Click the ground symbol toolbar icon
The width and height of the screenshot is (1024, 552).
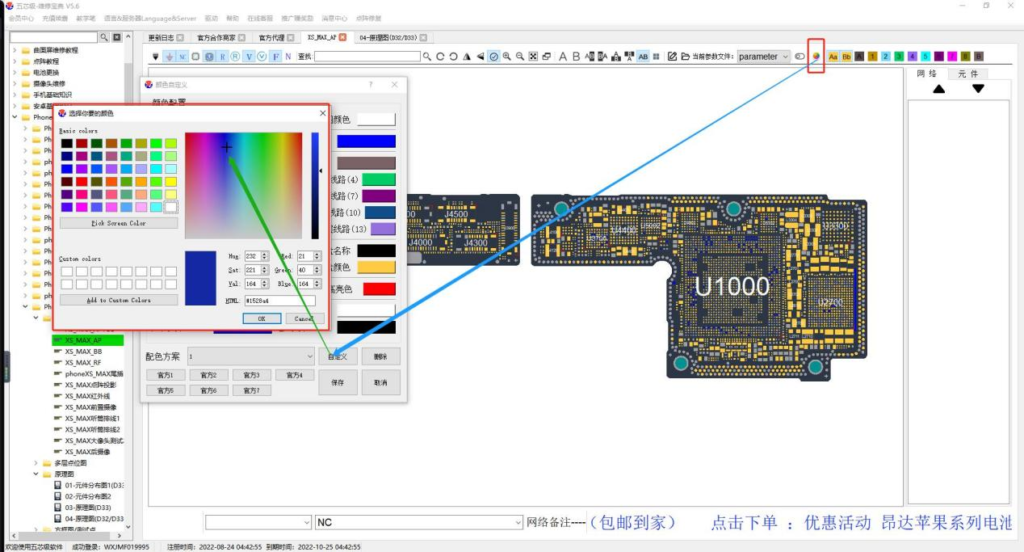[x=170, y=56]
